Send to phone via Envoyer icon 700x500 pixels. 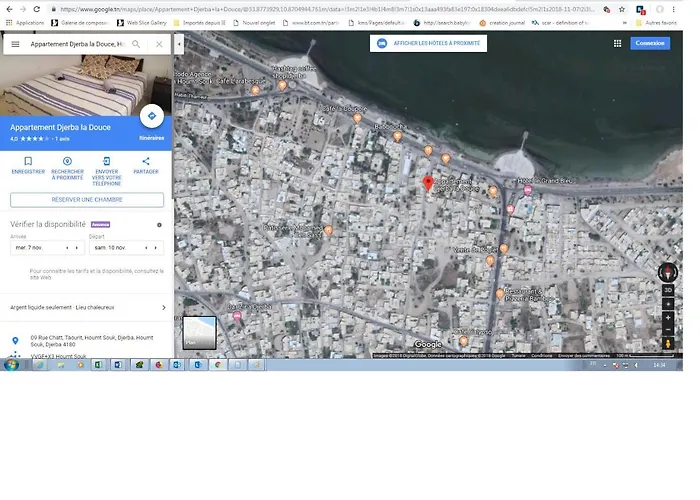[x=107, y=161]
